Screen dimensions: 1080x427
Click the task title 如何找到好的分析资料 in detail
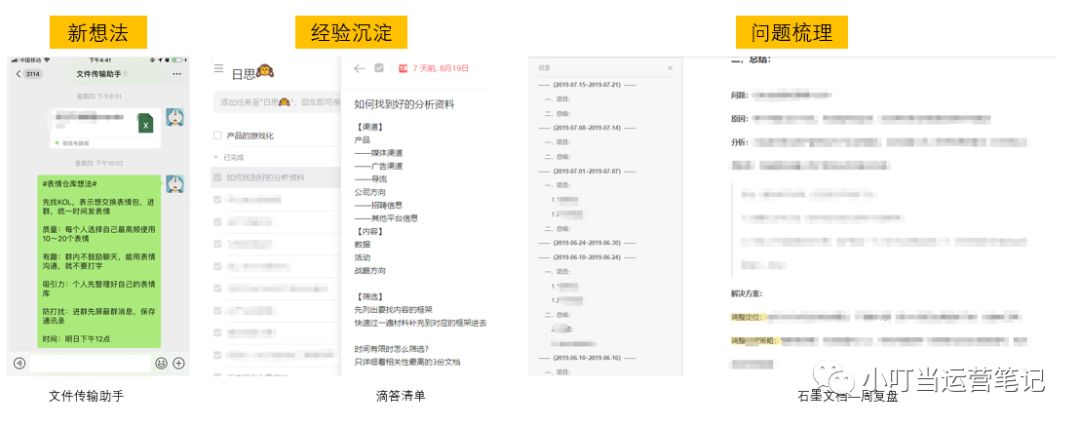[404, 105]
